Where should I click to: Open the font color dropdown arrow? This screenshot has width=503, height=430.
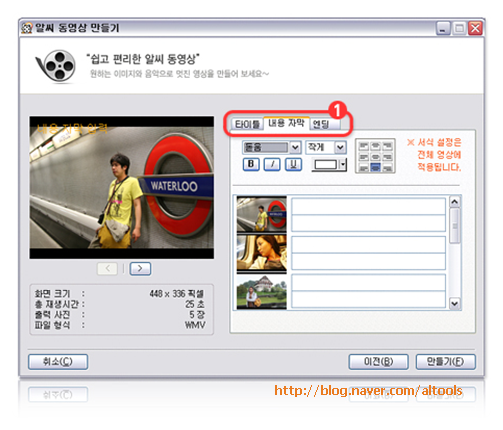tap(343, 164)
